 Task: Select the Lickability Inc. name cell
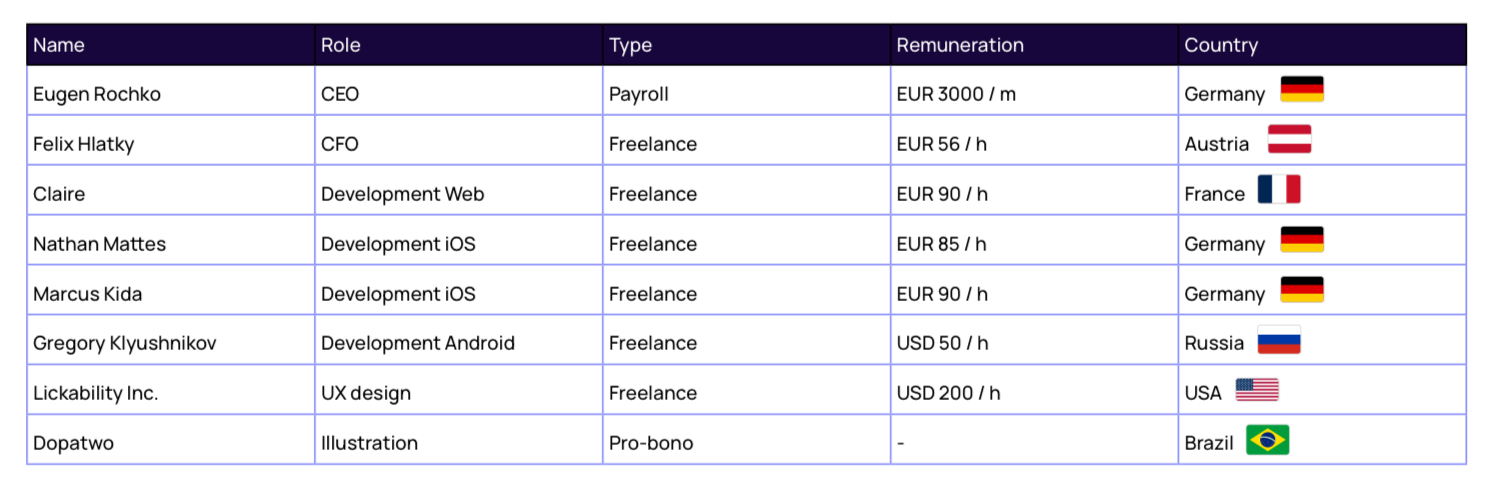(x=96, y=393)
